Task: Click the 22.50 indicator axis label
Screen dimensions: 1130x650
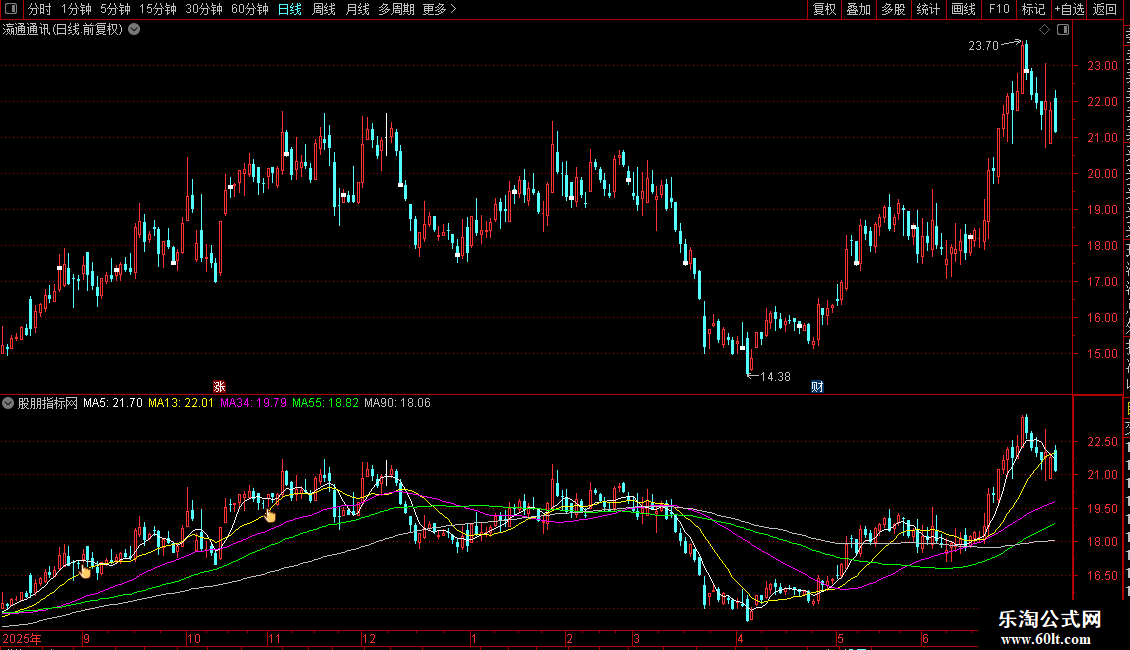Action: (x=1103, y=442)
